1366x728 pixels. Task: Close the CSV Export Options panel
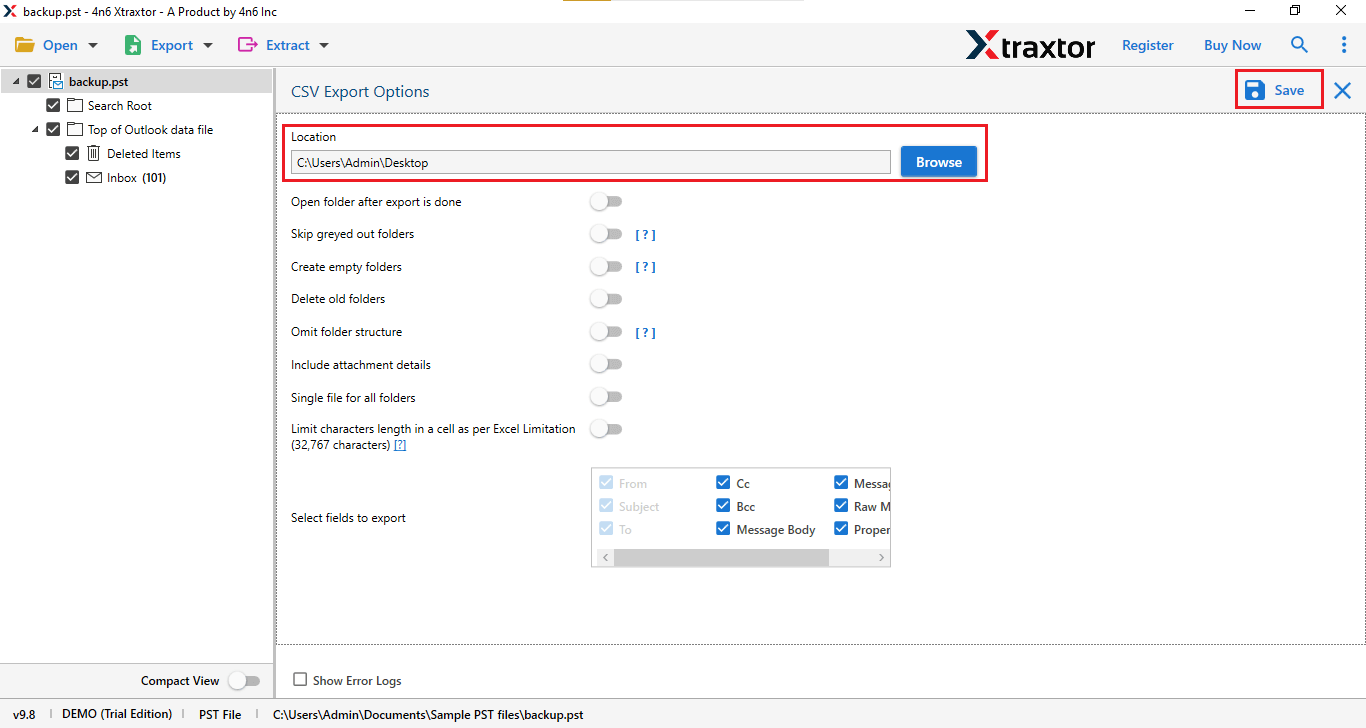point(1342,91)
